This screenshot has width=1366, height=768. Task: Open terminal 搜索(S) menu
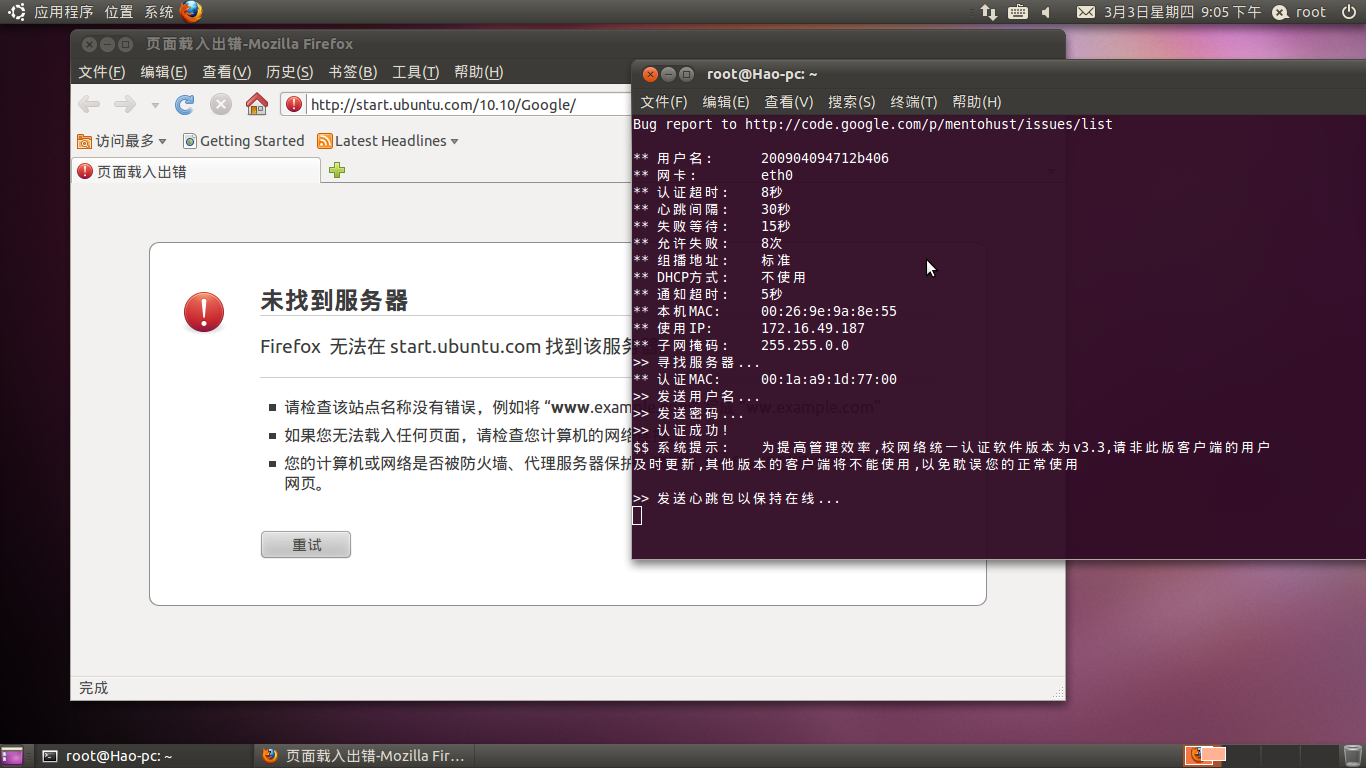pos(852,102)
